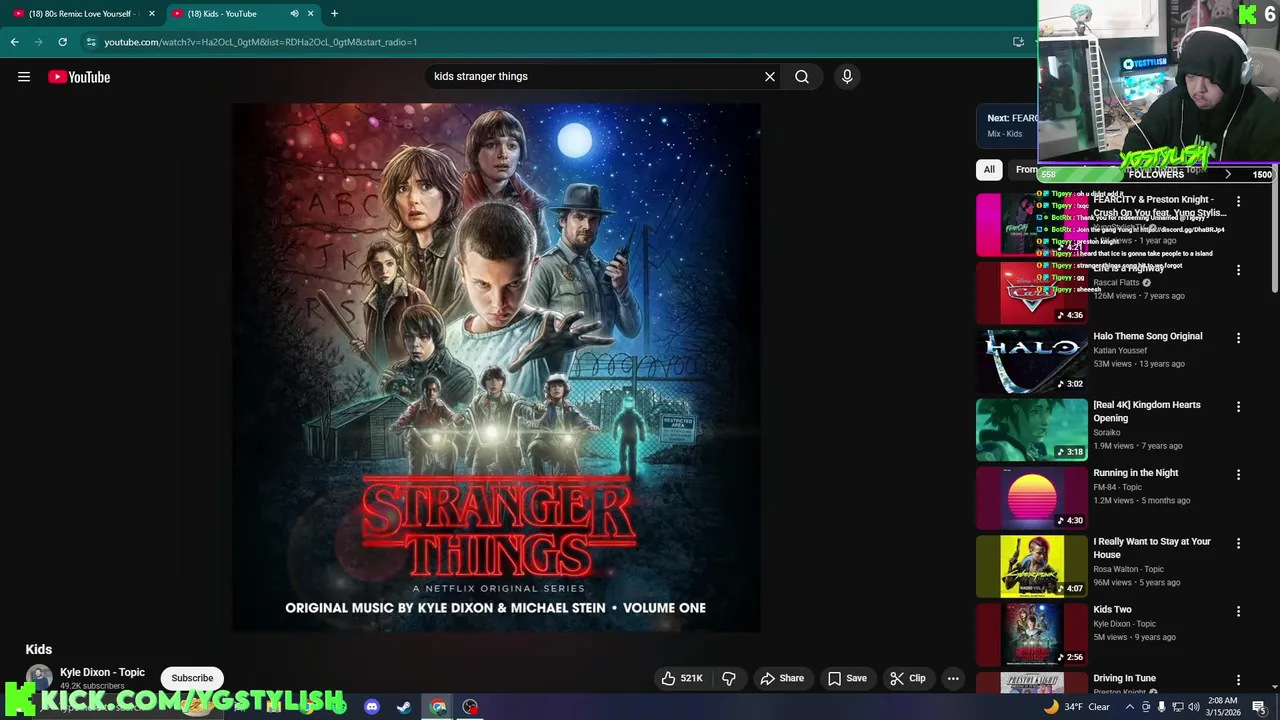Open more actions ellipsis beside Clip

coord(953,678)
